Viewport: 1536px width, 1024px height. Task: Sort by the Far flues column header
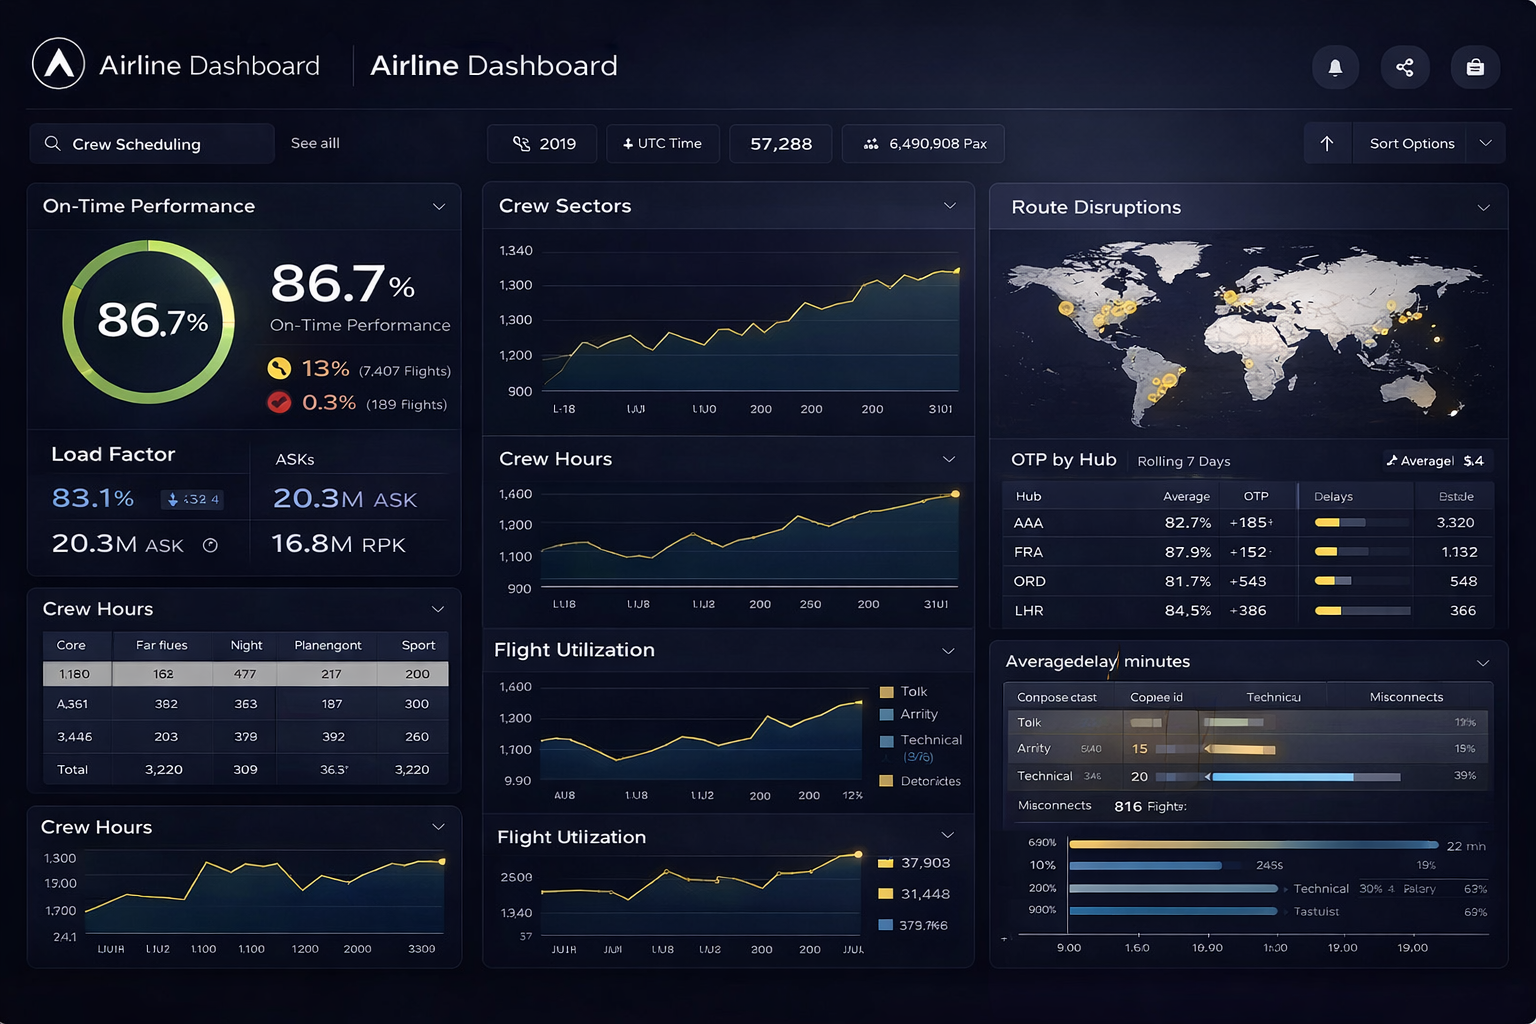point(162,645)
